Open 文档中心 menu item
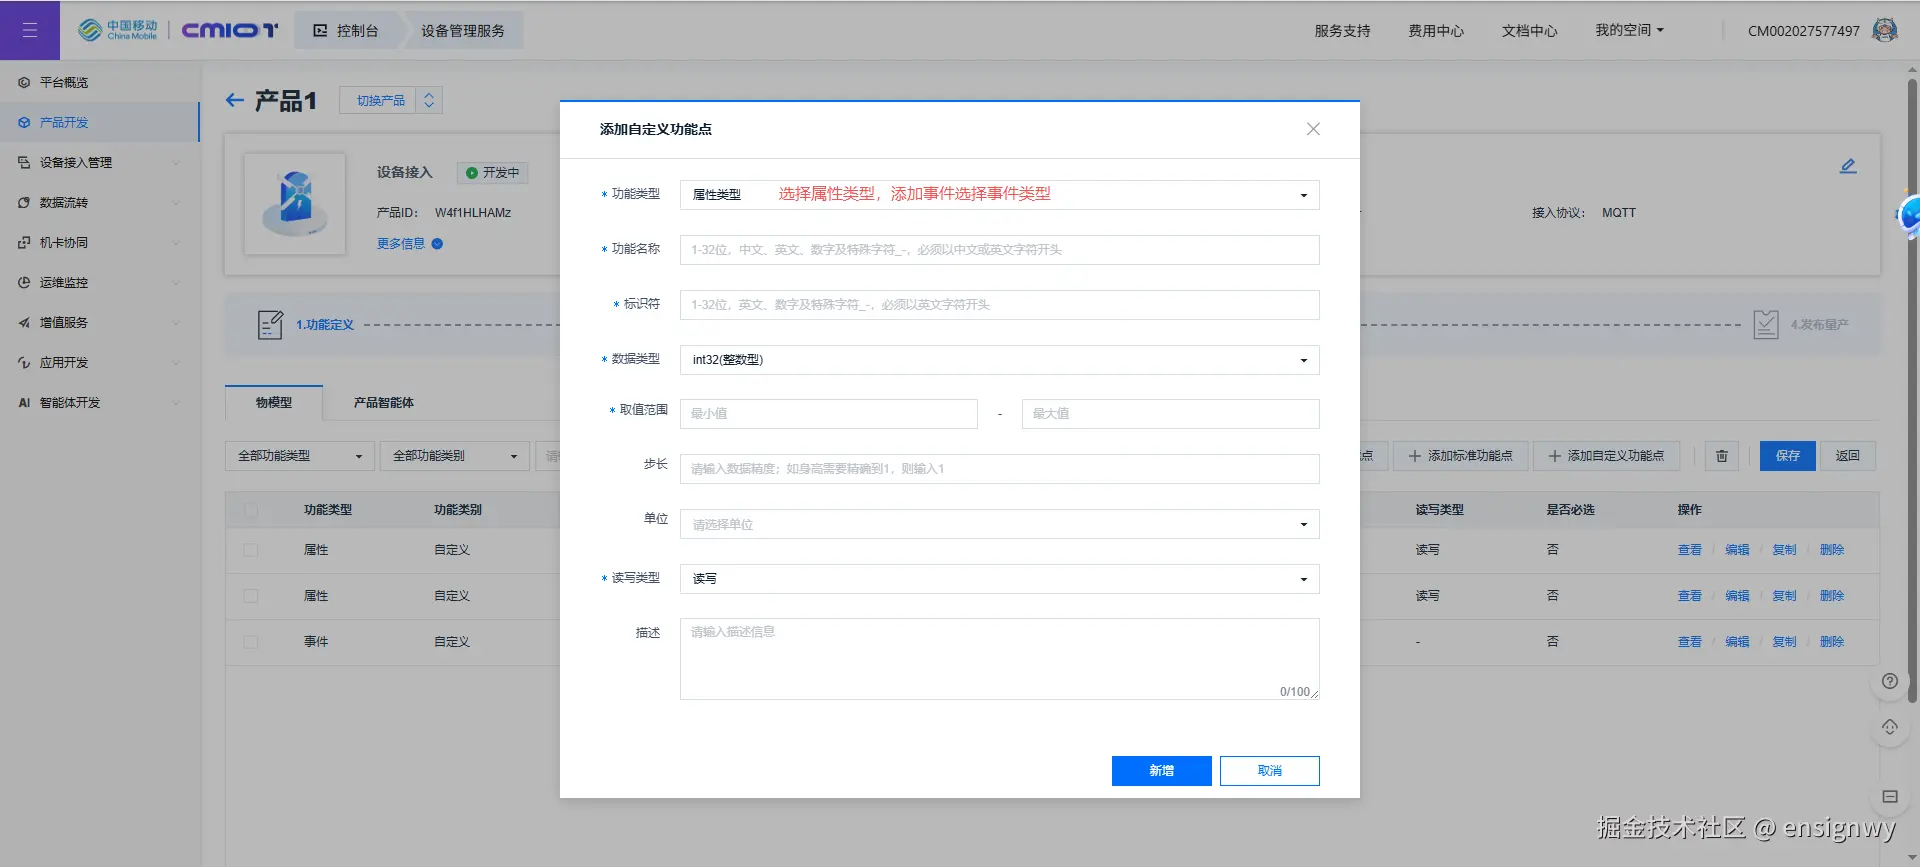Image resolution: width=1920 pixels, height=867 pixels. (1529, 31)
